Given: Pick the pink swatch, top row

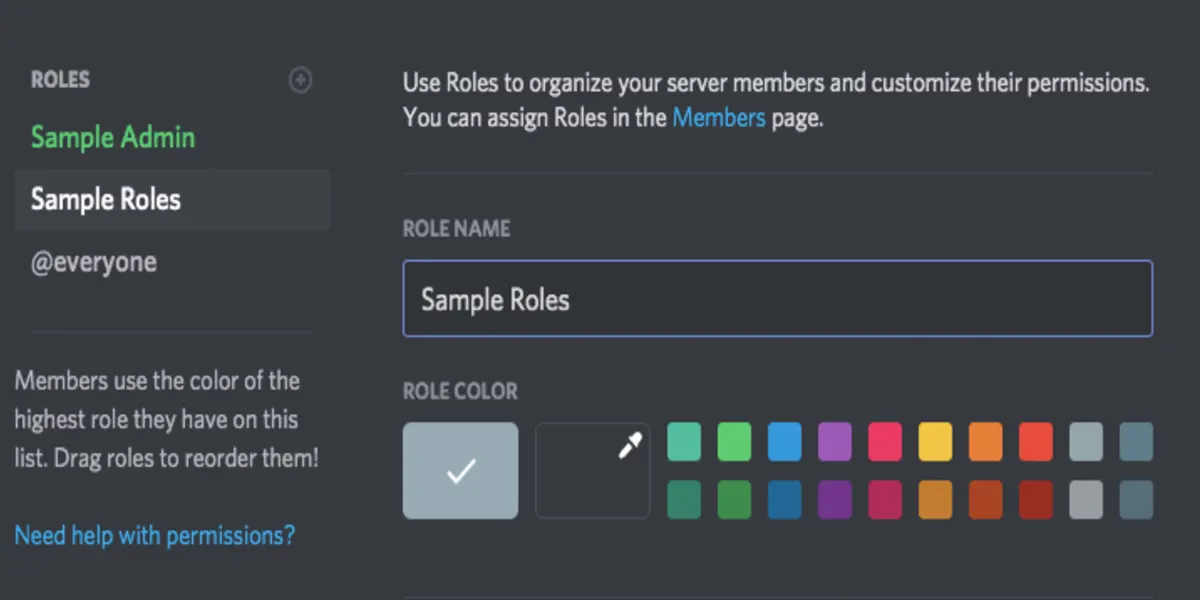Looking at the screenshot, I should pyautogui.click(x=885, y=441).
